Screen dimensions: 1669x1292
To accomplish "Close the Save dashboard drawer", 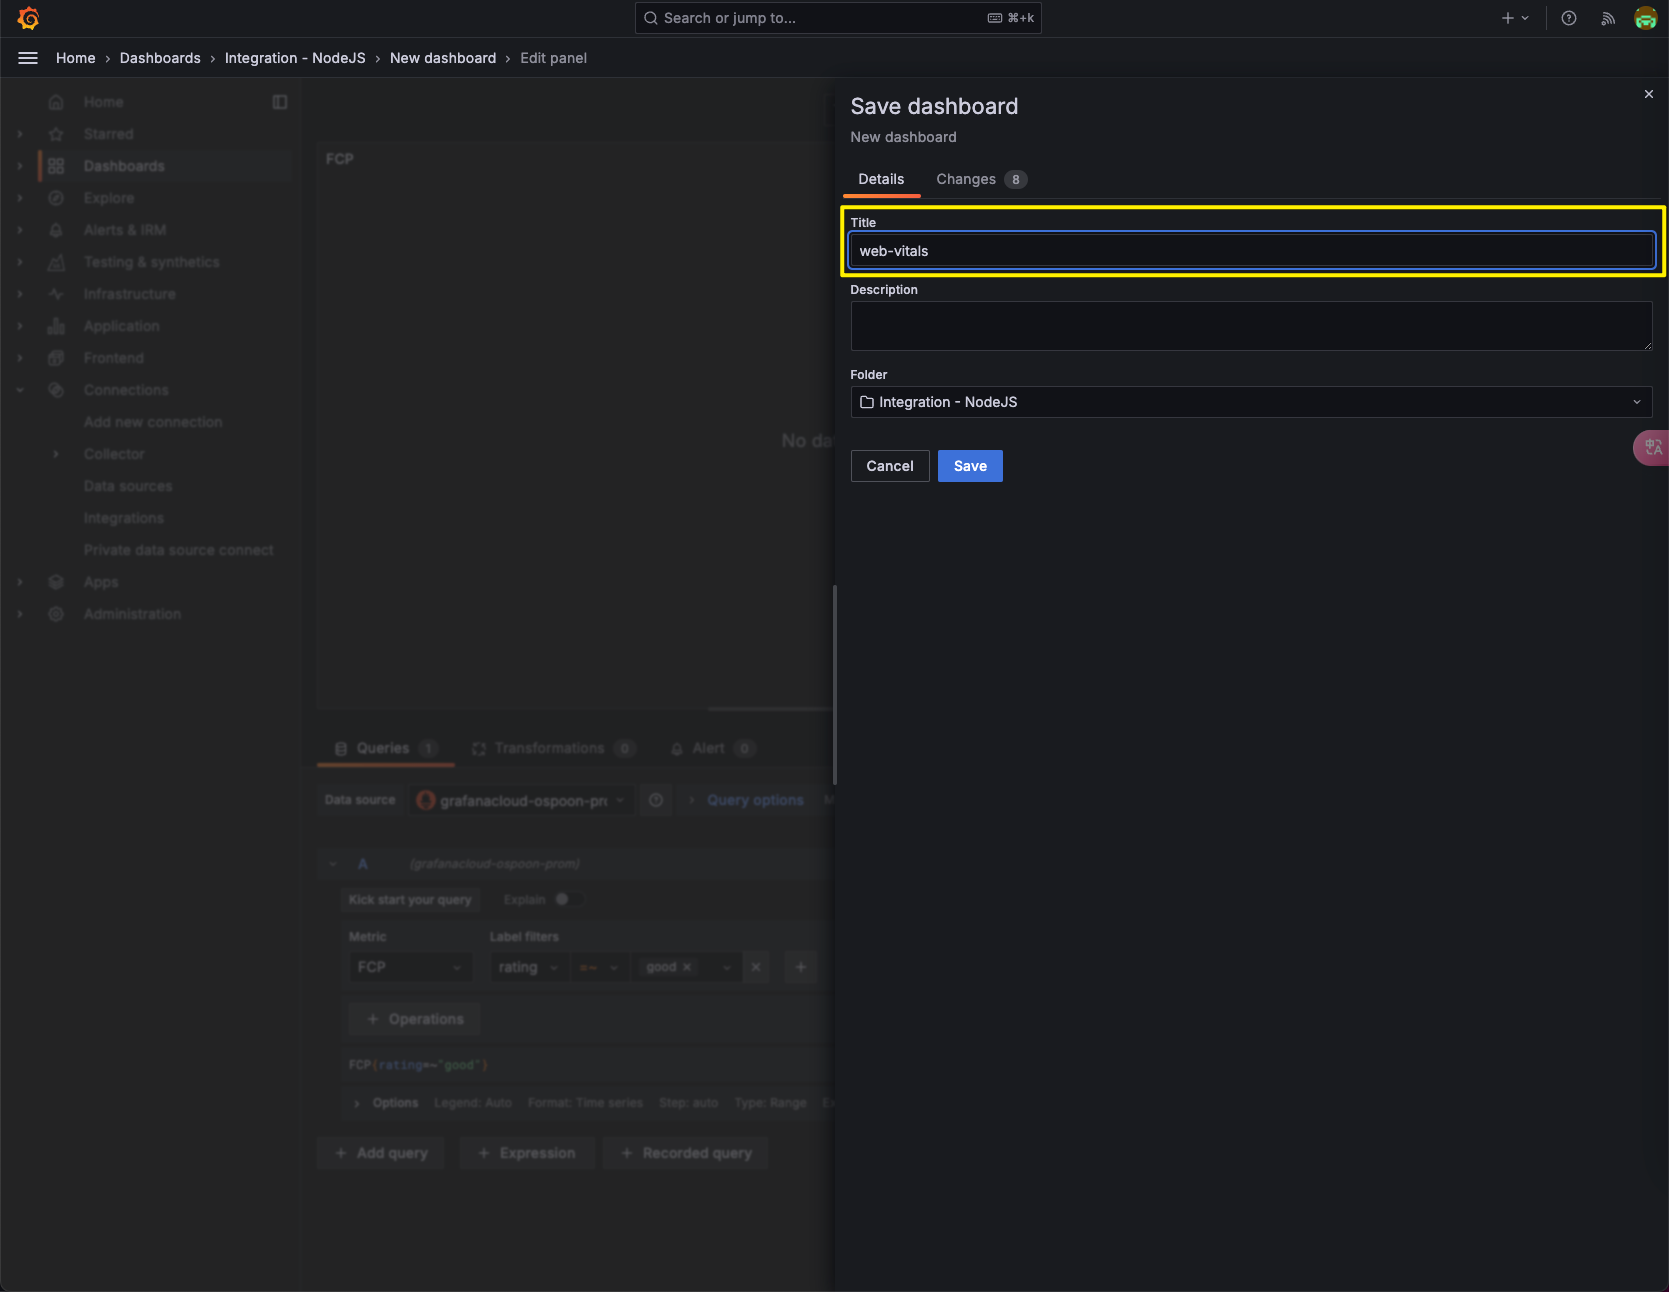I will [x=1649, y=94].
